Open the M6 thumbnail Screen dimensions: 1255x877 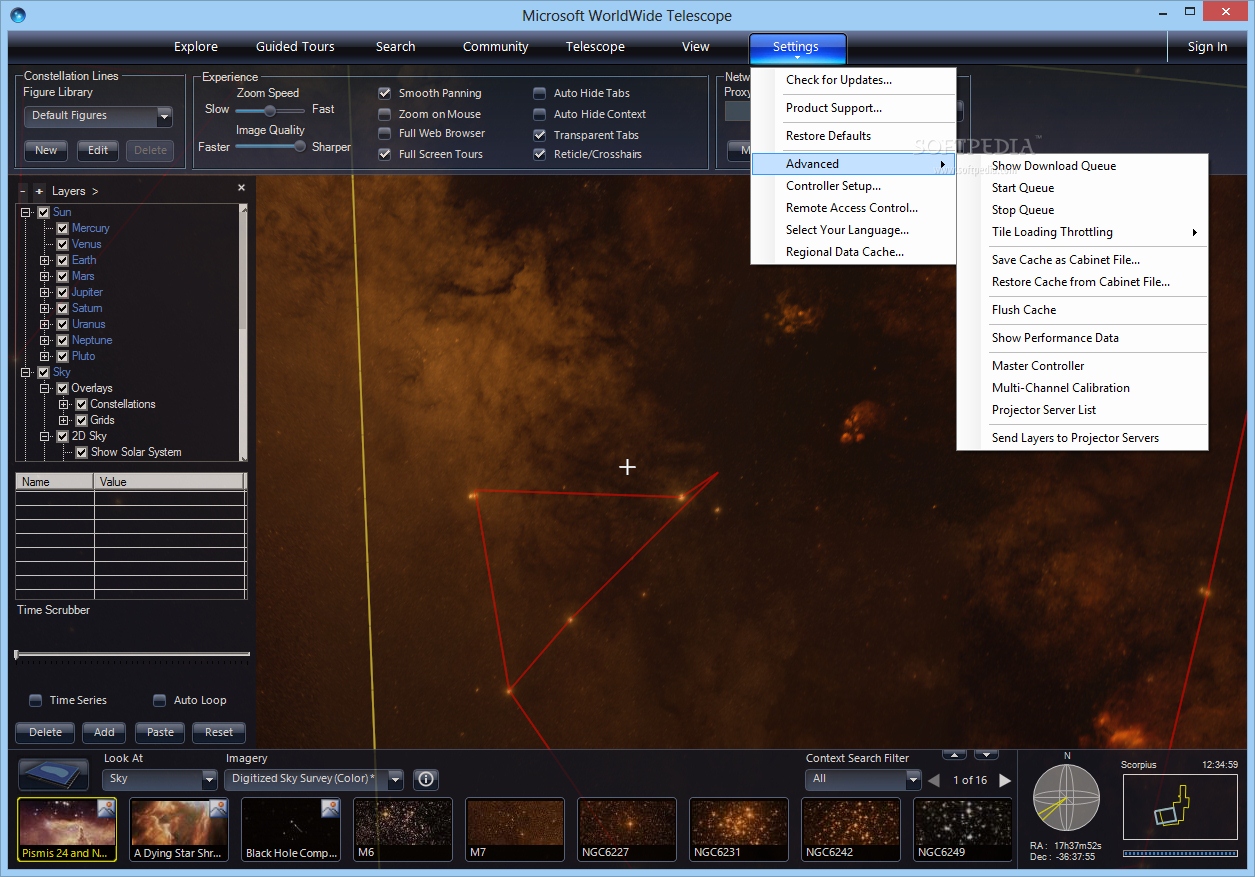point(403,829)
